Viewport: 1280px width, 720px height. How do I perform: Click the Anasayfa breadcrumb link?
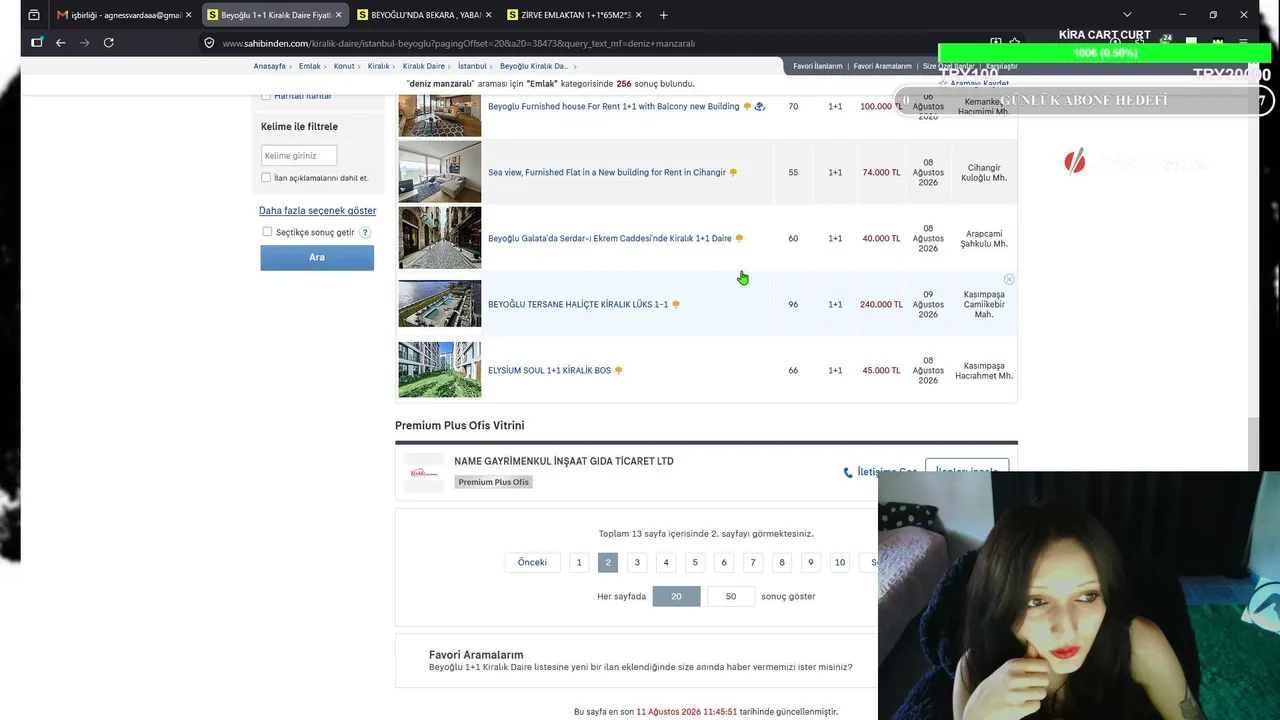(270, 66)
